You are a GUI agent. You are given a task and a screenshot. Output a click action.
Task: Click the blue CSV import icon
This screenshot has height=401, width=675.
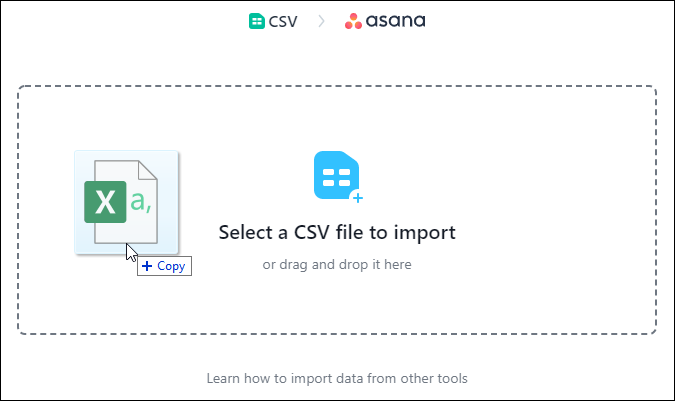(x=337, y=177)
